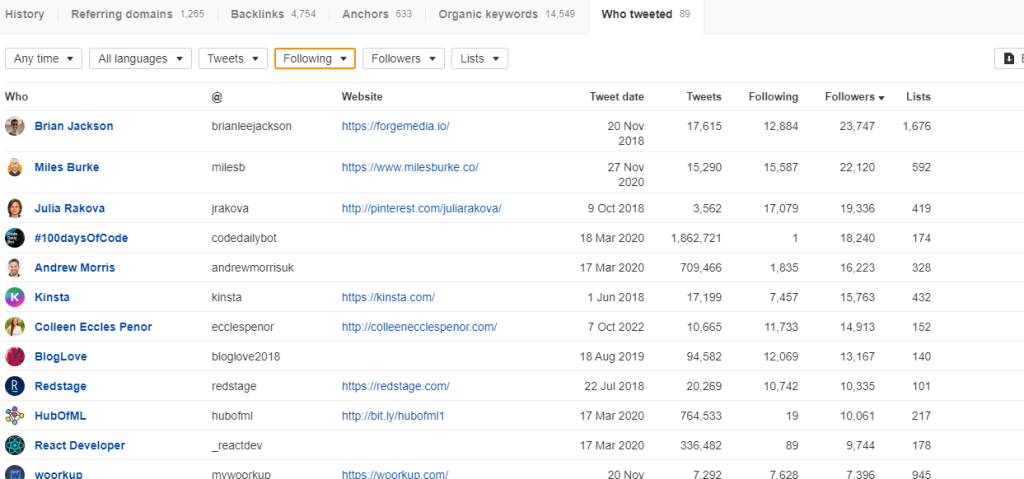This screenshot has height=479, width=1024.
Task: Switch to the Organic keywords tab
Action: coord(507,14)
